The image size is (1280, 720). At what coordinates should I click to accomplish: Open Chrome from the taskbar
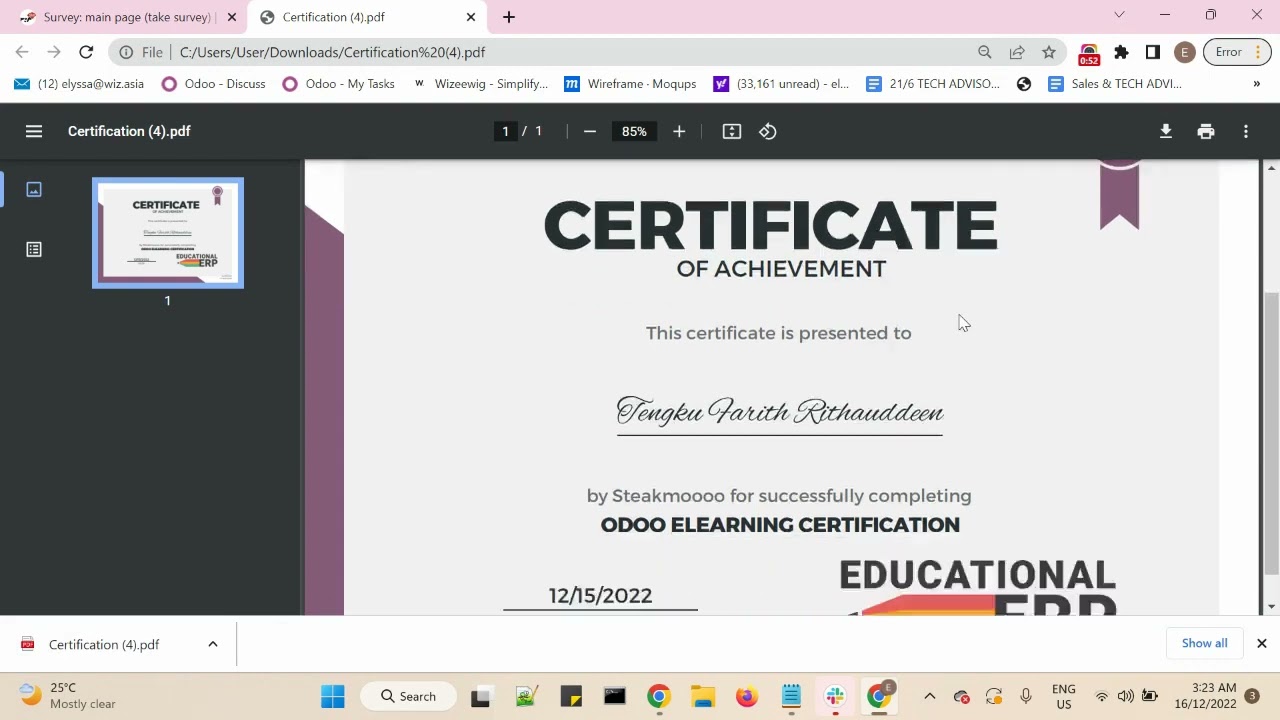[658, 696]
